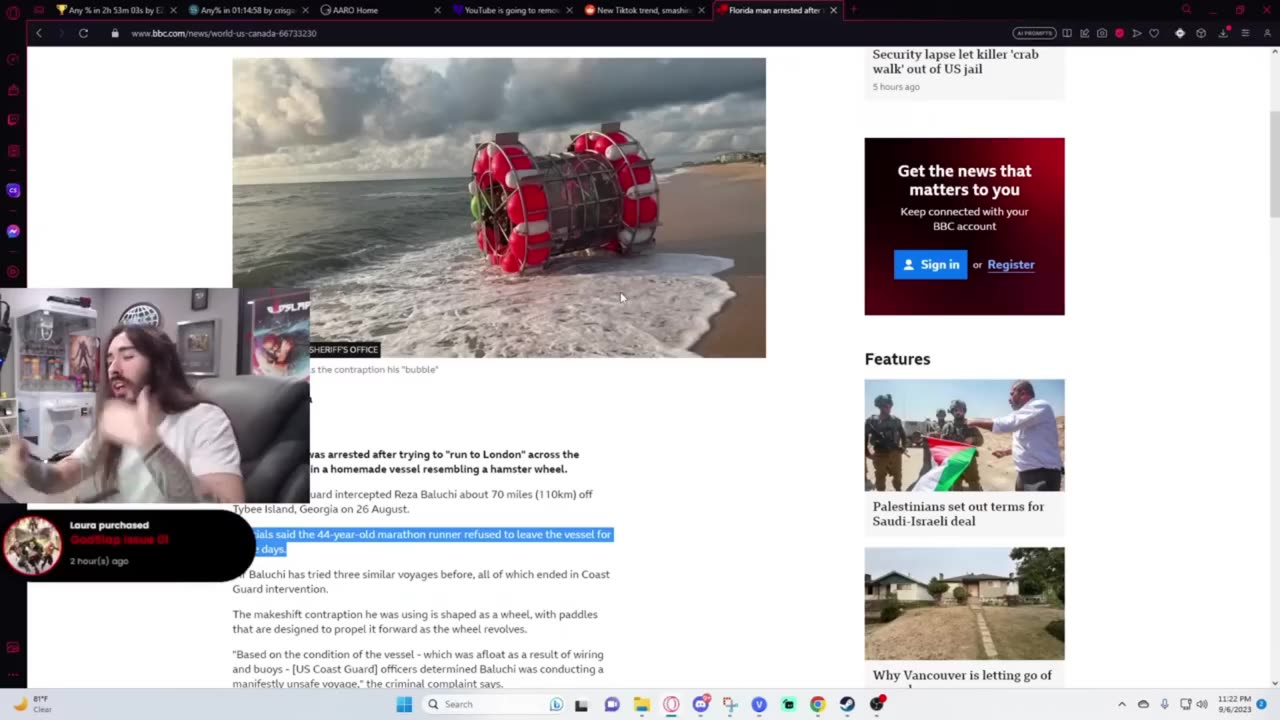
Task: Open the downloads icon in toolbar
Action: coord(1223,33)
